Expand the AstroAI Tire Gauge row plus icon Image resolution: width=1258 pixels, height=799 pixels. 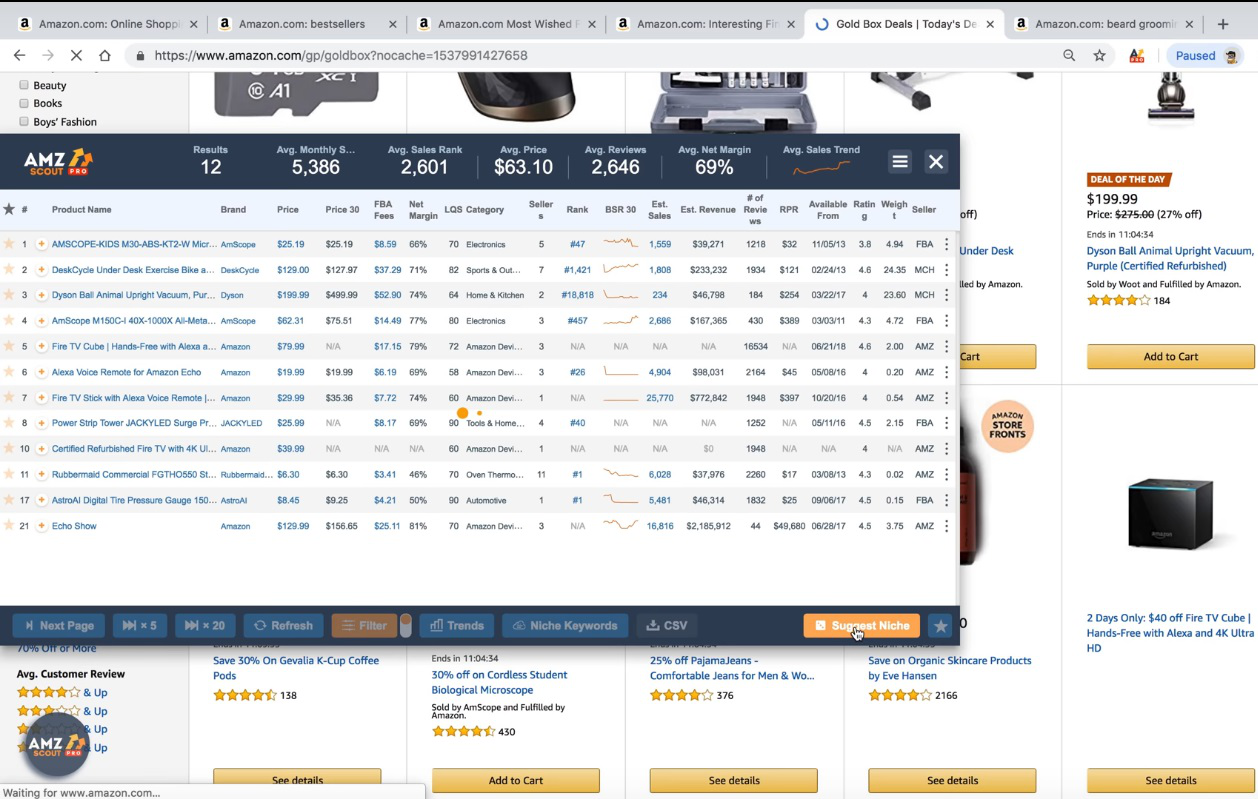click(x=41, y=500)
